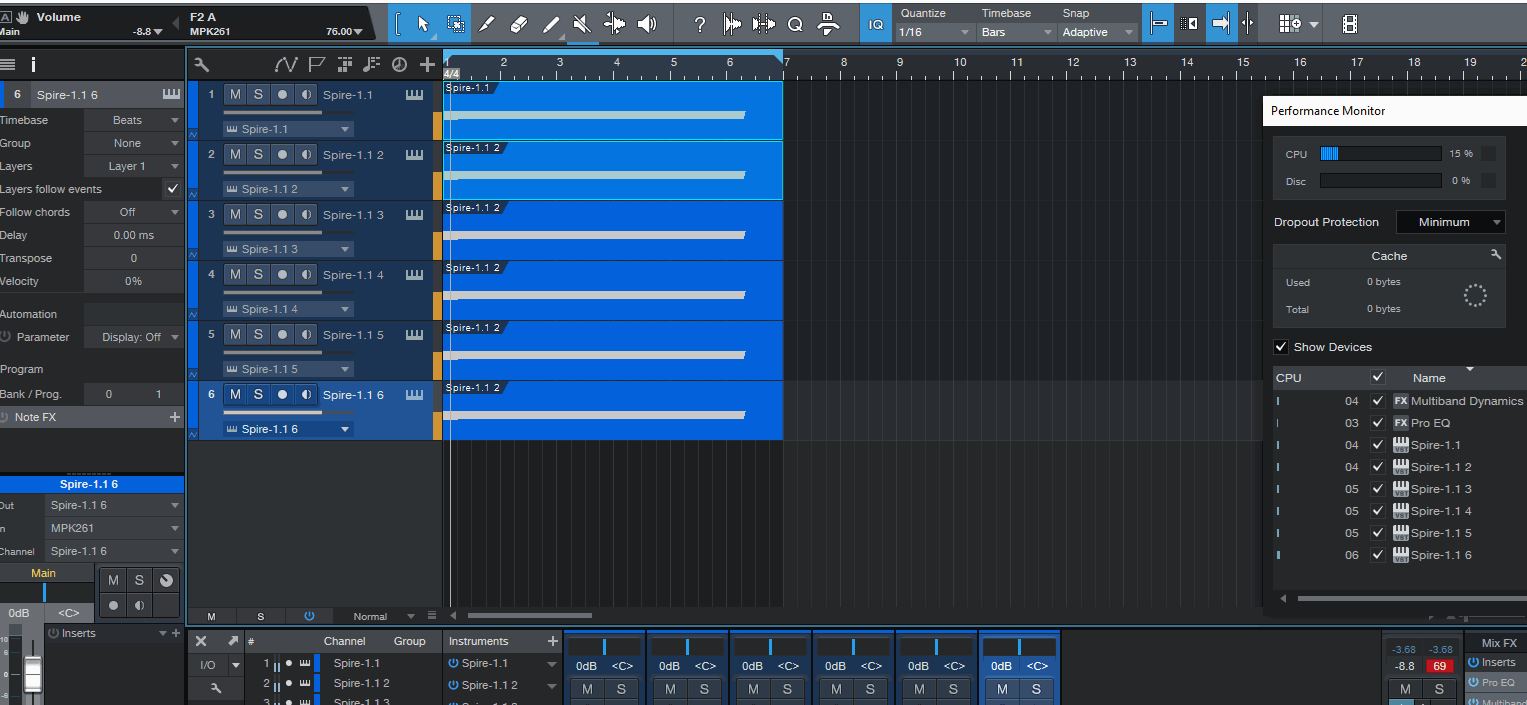The width and height of the screenshot is (1527, 705).
Task: Click the wrench icon above track list
Action: (x=201, y=65)
